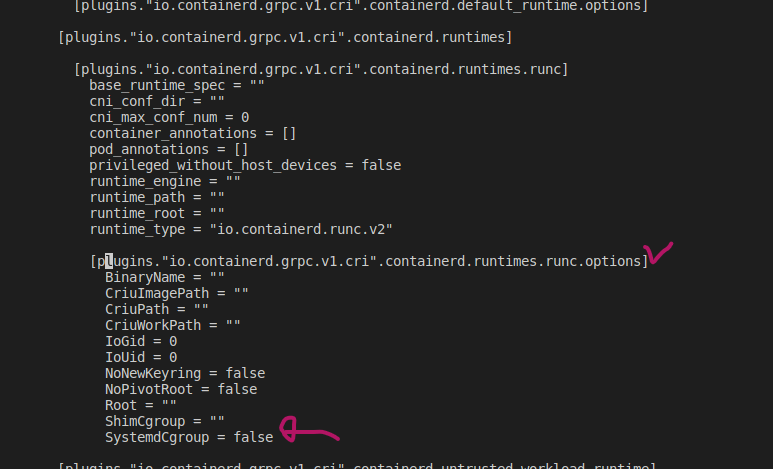Click the container_annotations empty list
Screen dimensions: 773x469
coord(288,133)
